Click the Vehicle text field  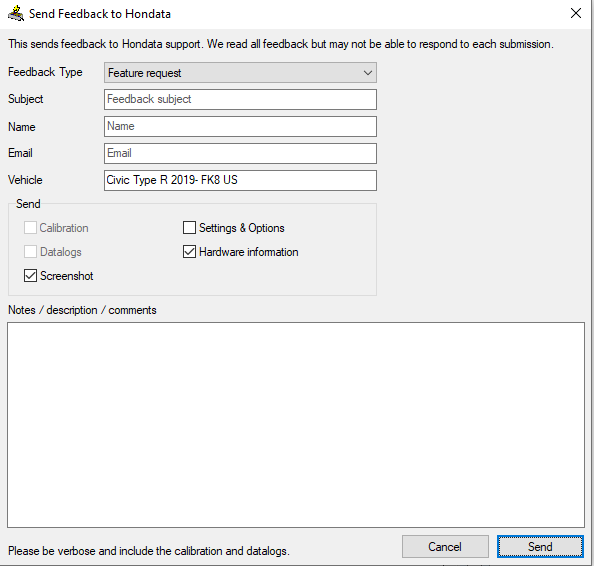coord(240,180)
